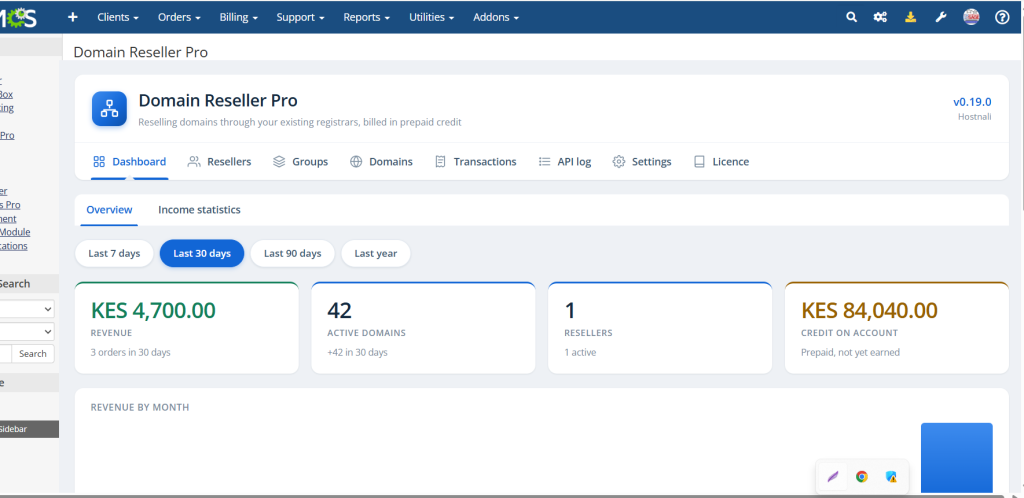This screenshot has height=498, width=1024.
Task: Click the Dashboard grid icon
Action: click(x=99, y=161)
